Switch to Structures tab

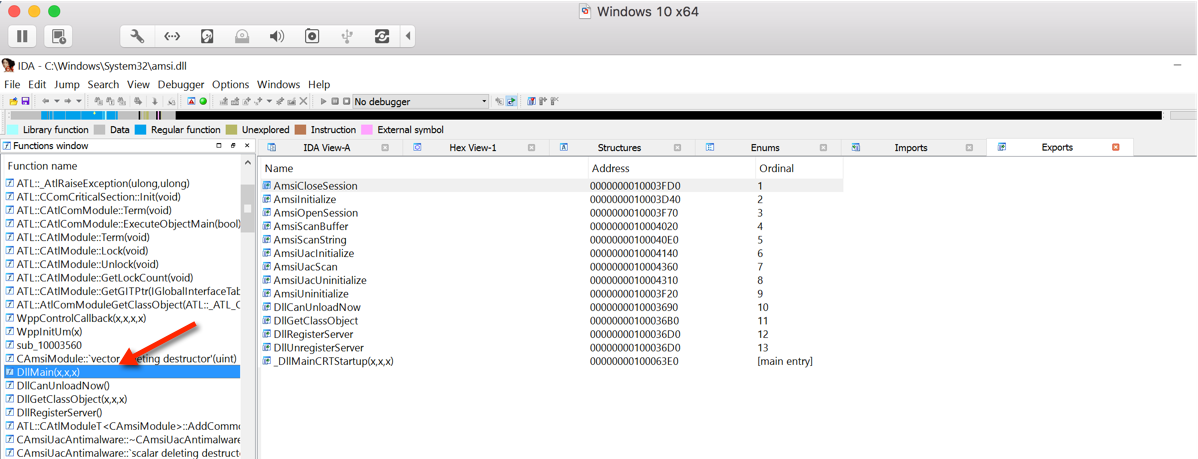pos(619,147)
